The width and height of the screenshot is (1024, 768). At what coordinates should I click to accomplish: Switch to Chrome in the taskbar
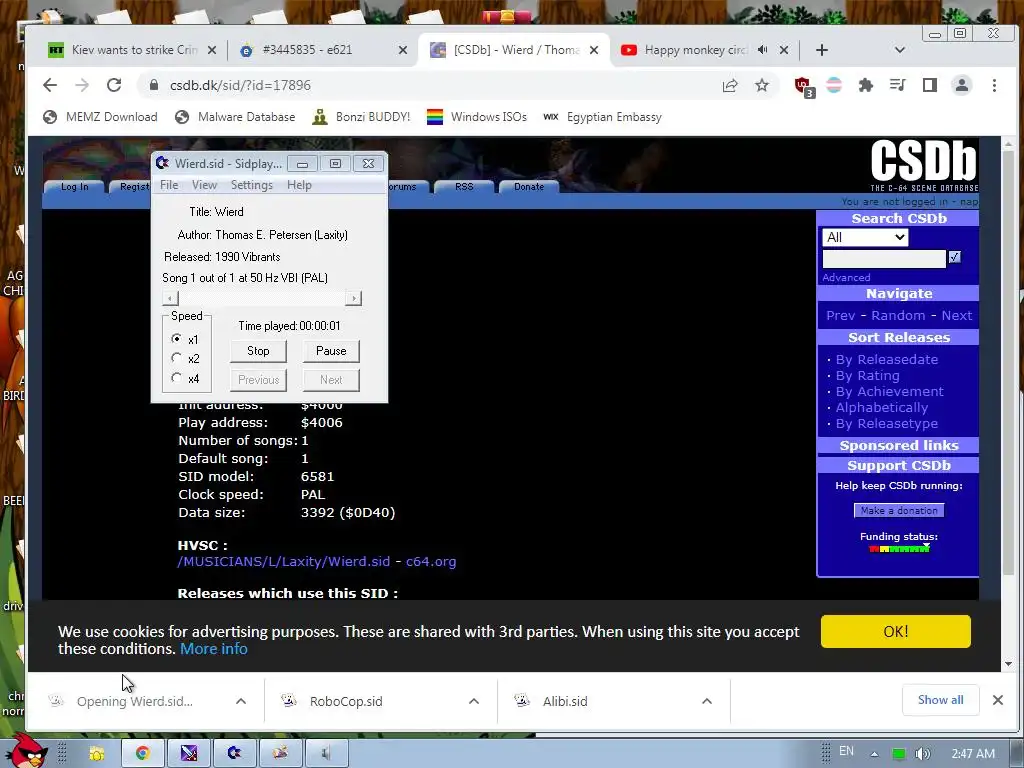pyautogui.click(x=142, y=754)
